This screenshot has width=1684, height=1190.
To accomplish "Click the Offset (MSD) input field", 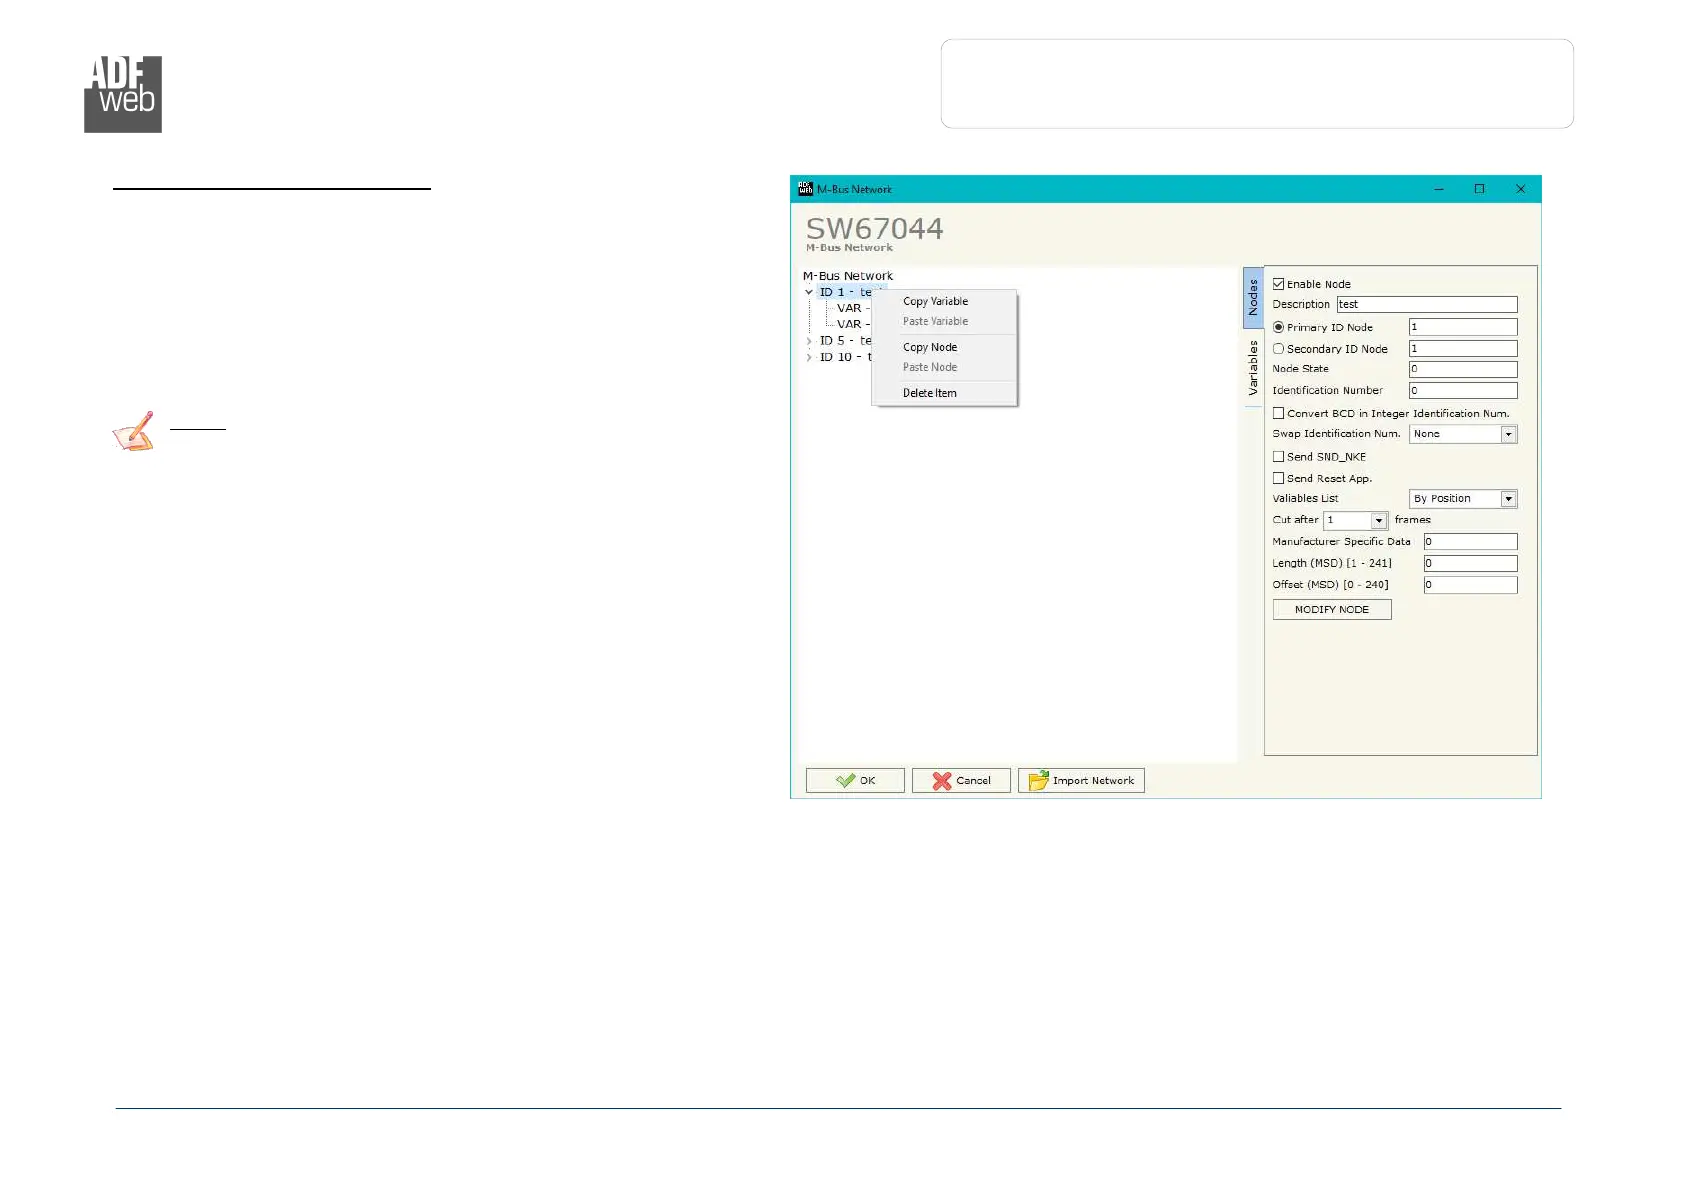I will [x=1470, y=585].
